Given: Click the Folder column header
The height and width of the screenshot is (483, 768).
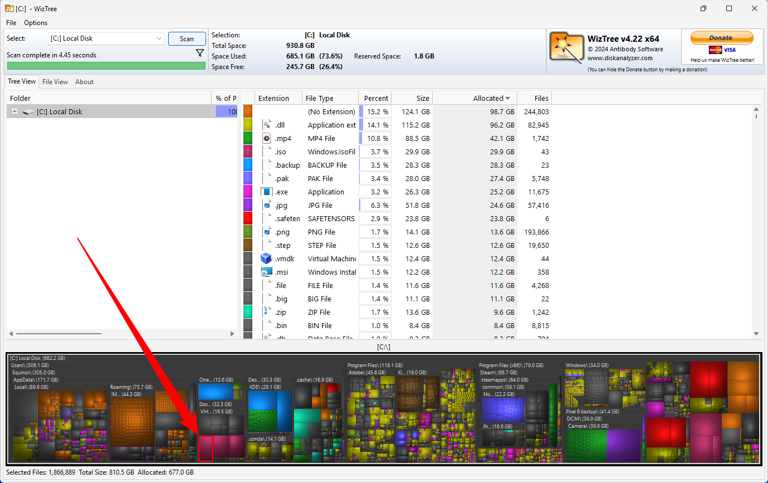Looking at the screenshot, I should click(x=109, y=98).
